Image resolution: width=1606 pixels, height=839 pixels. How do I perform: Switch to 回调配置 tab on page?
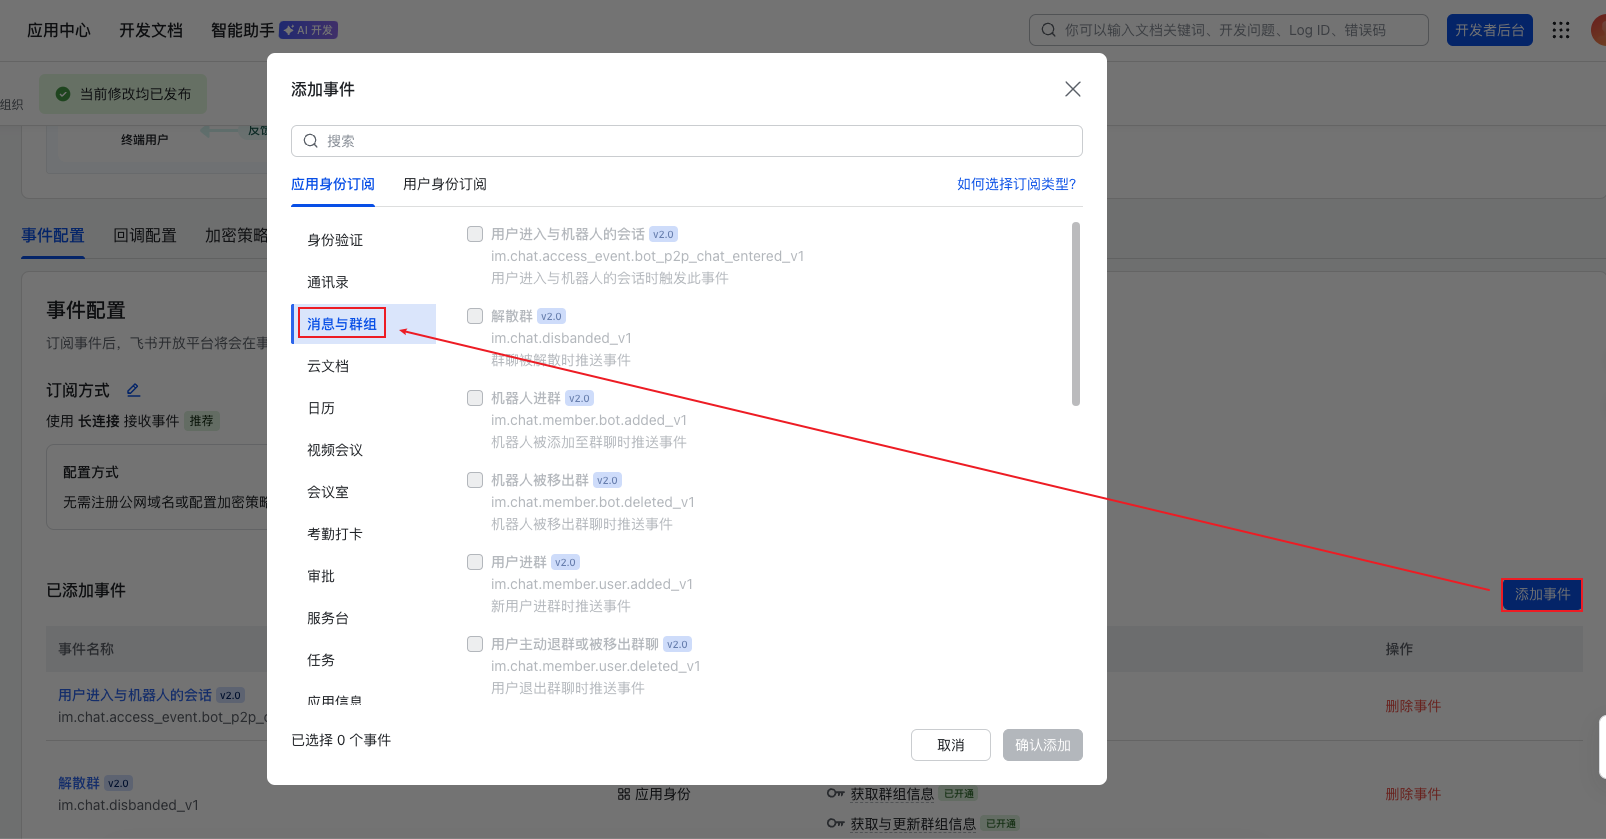(x=145, y=235)
